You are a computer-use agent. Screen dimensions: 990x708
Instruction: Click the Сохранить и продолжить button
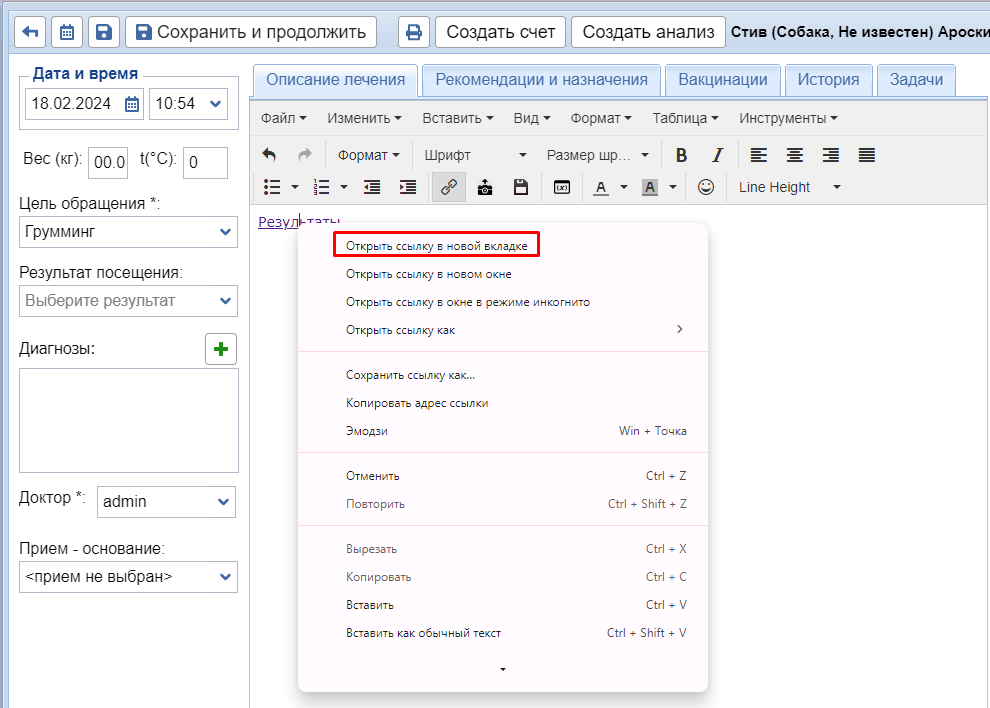tap(251, 32)
